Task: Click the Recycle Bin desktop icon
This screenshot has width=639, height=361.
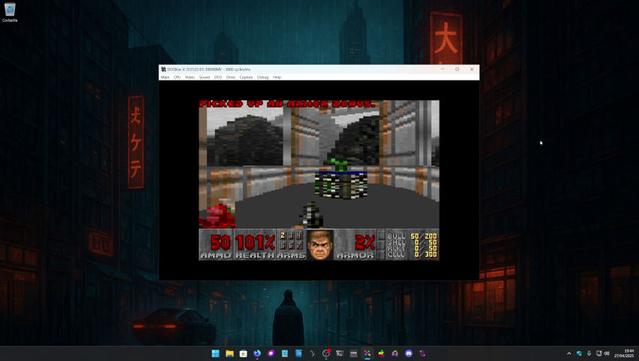Action: (10, 12)
